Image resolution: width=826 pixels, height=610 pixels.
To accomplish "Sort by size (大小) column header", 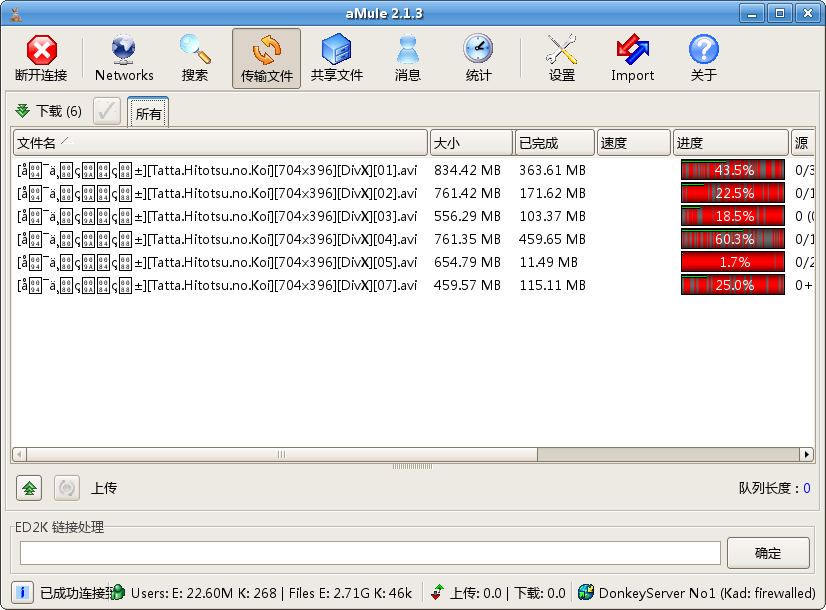I will [471, 143].
